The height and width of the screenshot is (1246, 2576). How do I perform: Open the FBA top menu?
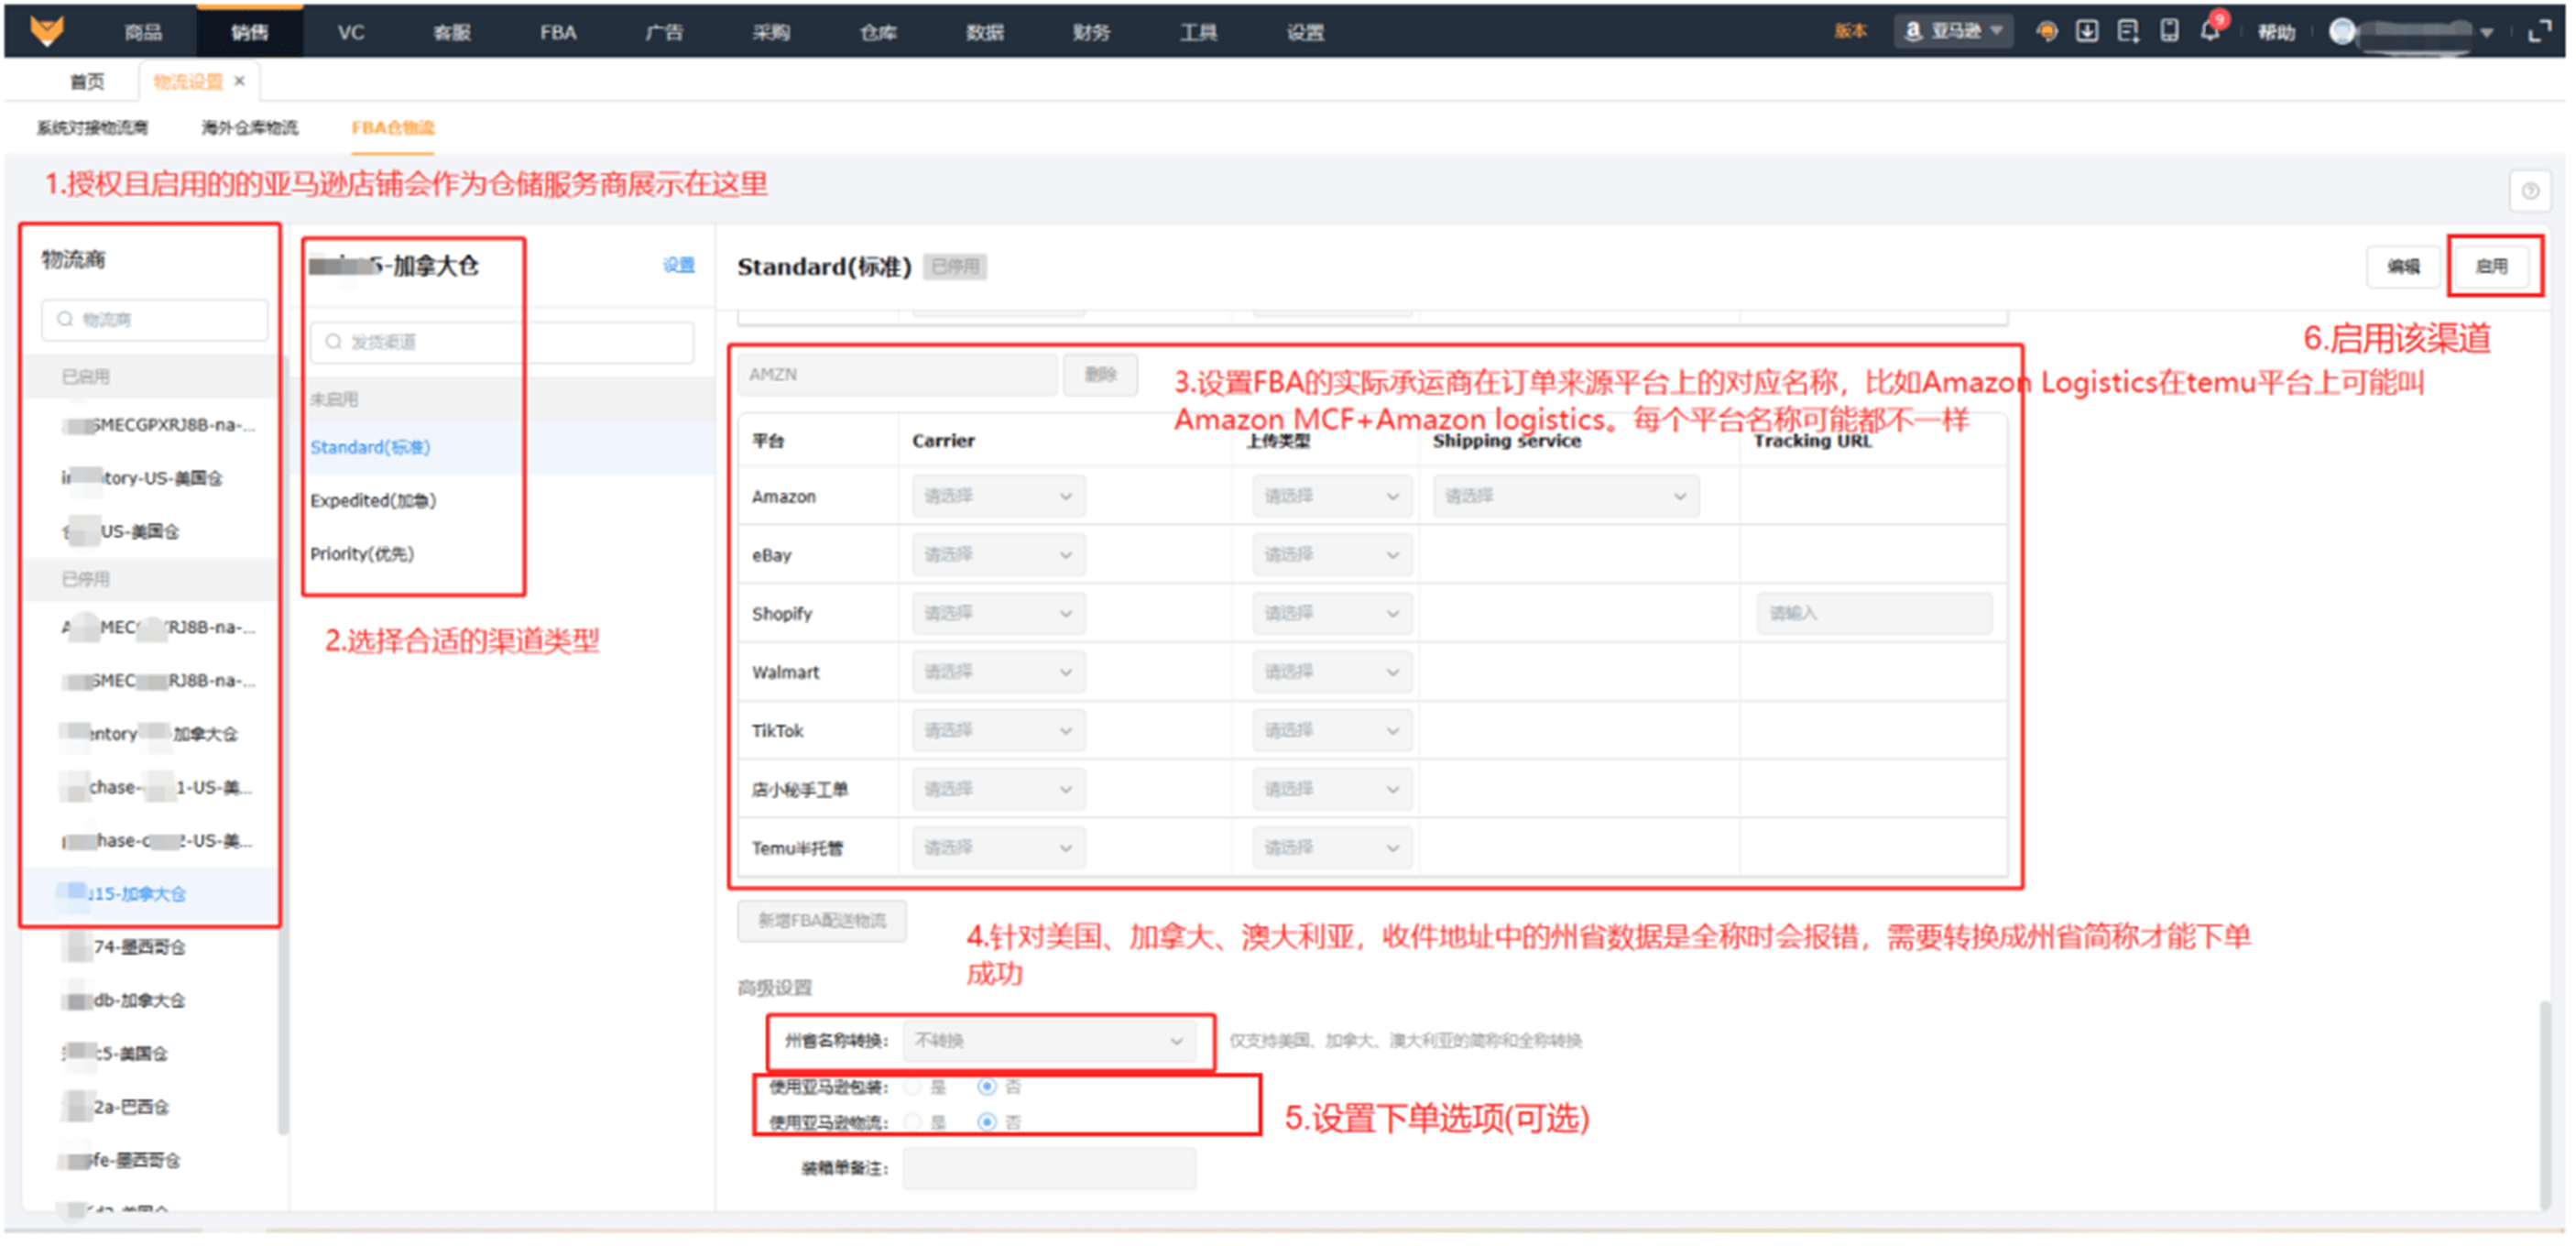point(558,32)
